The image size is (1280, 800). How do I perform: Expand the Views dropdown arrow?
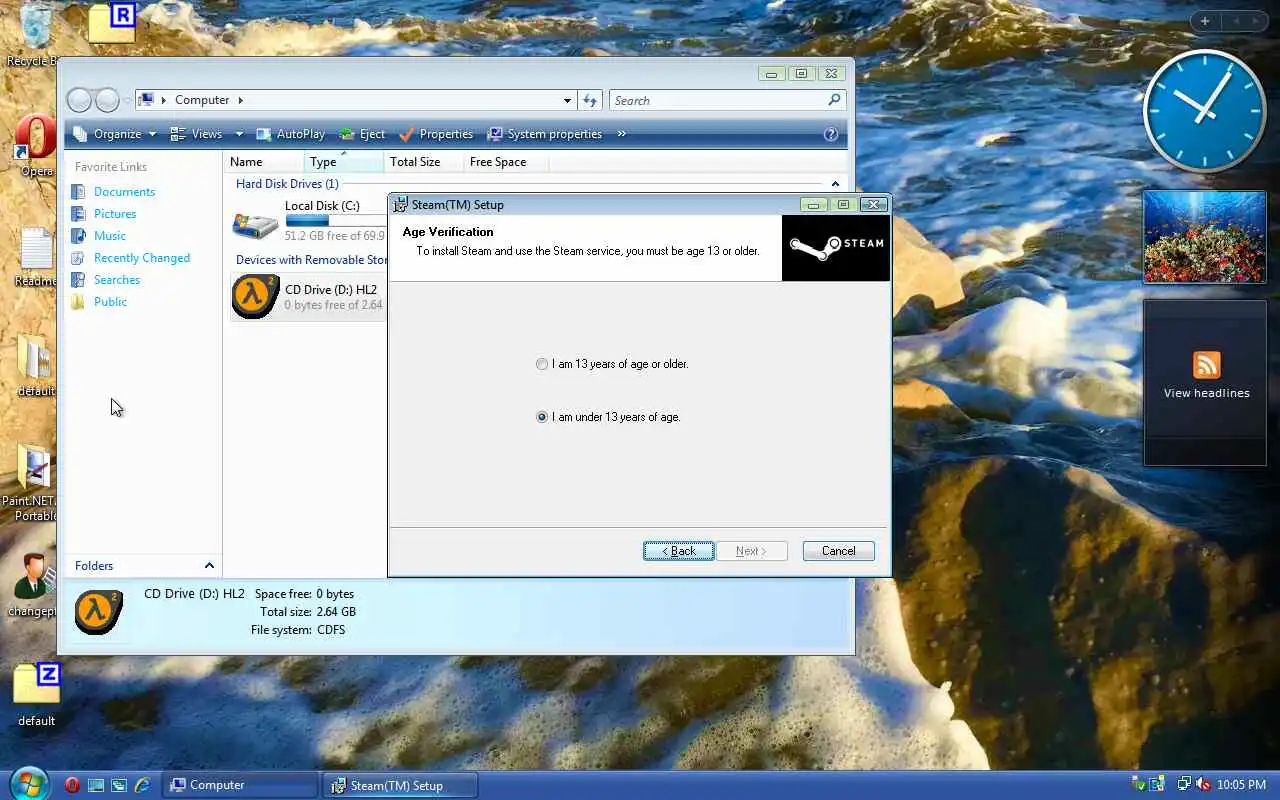pos(239,134)
